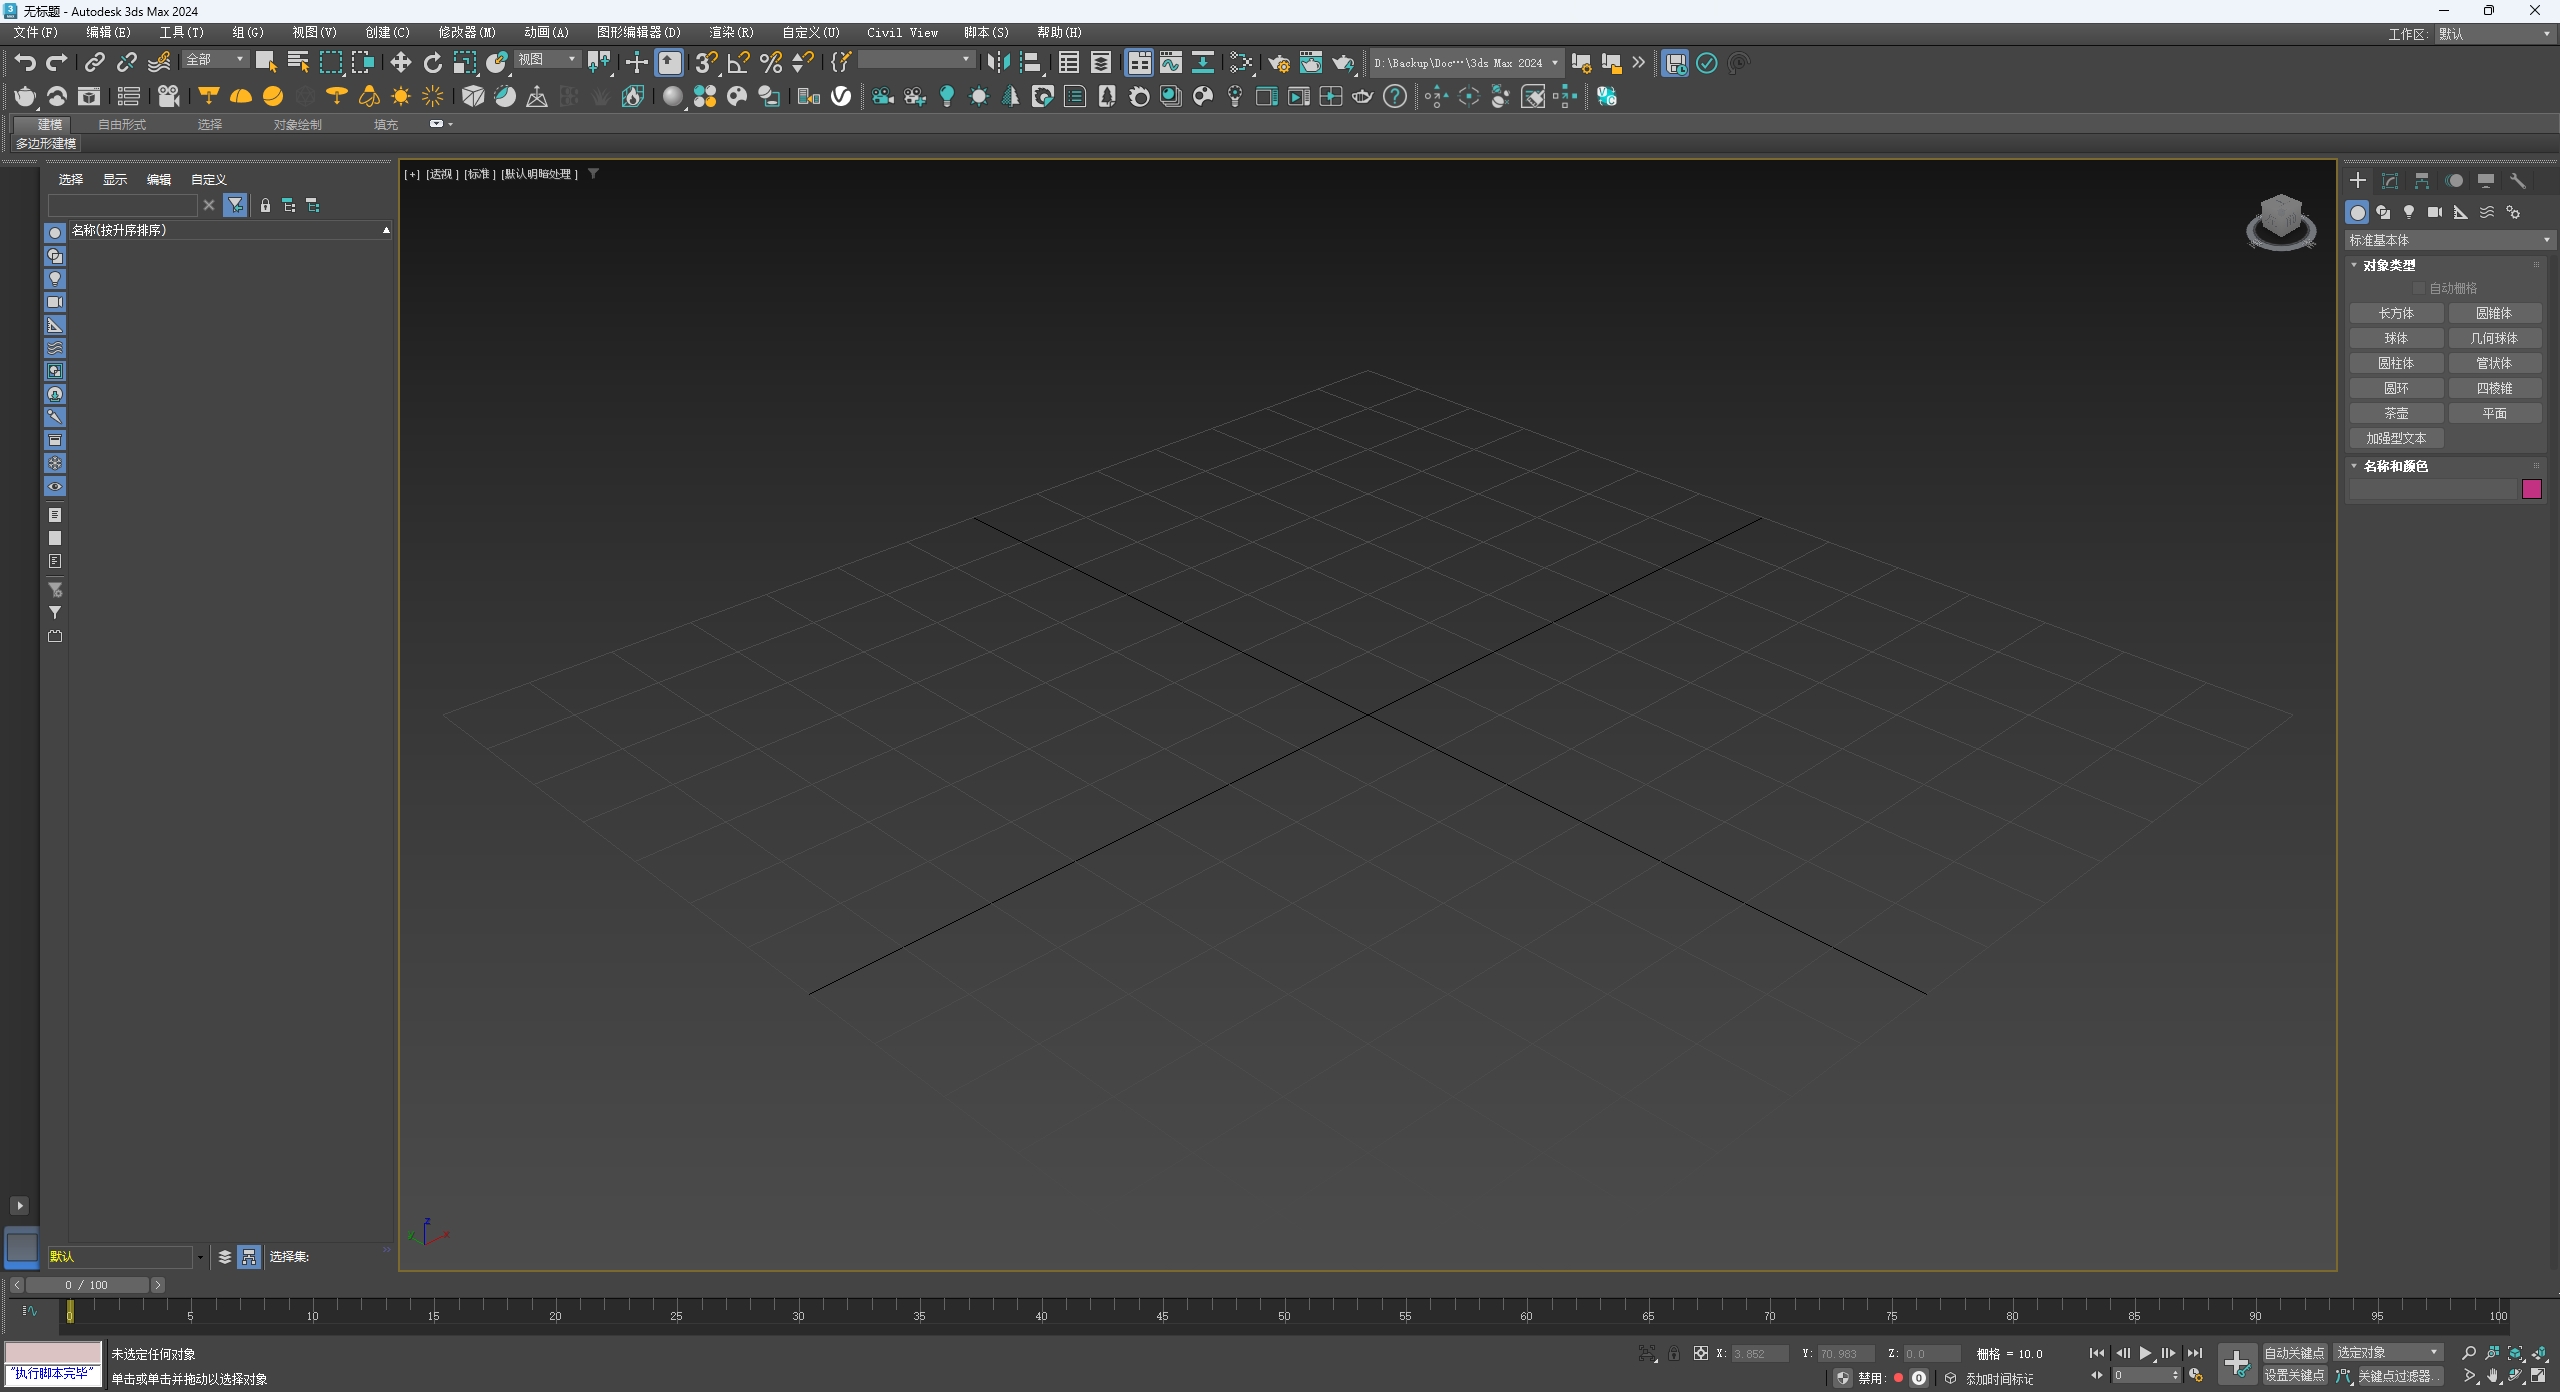2560x1392 pixels.
Task: Click the Undo icon in the toolbar
Action: (25, 62)
